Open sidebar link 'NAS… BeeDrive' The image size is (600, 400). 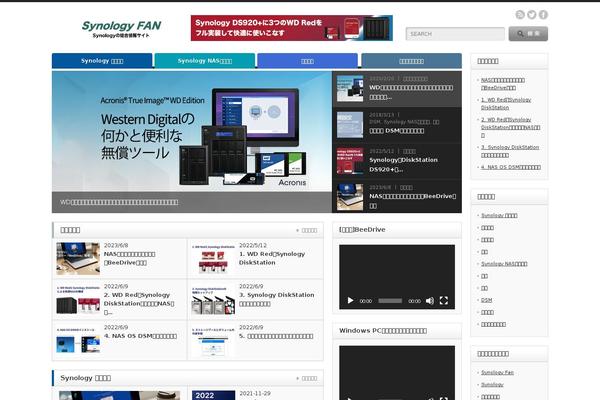502,84
